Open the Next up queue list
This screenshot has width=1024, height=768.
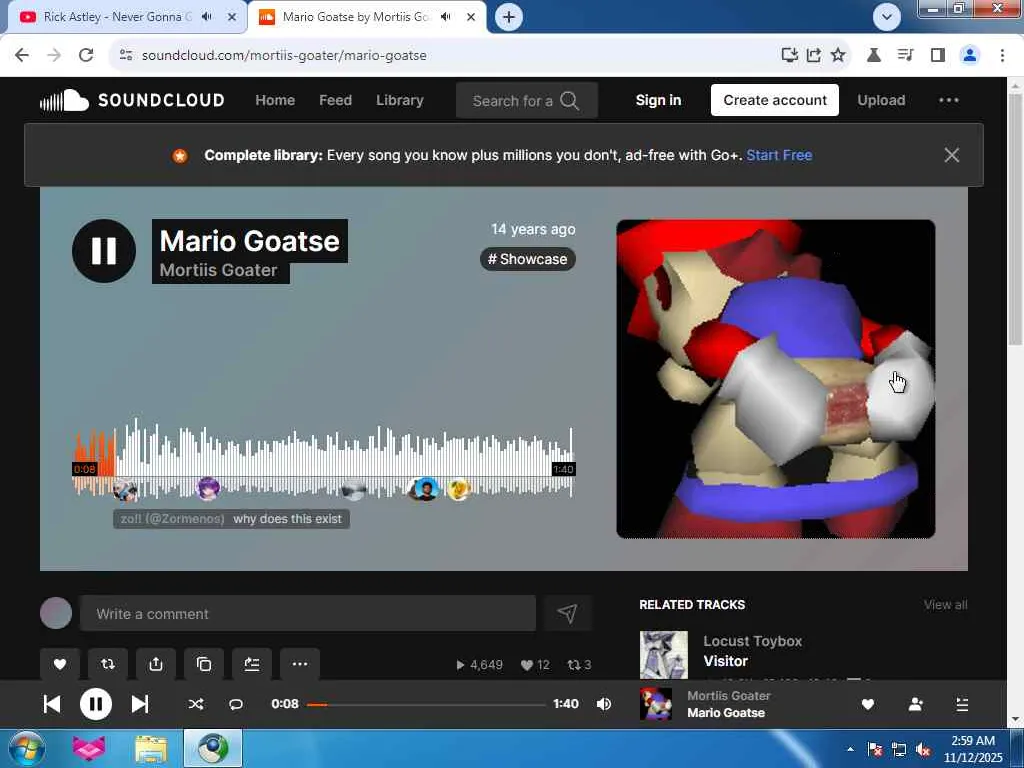pyautogui.click(x=962, y=705)
